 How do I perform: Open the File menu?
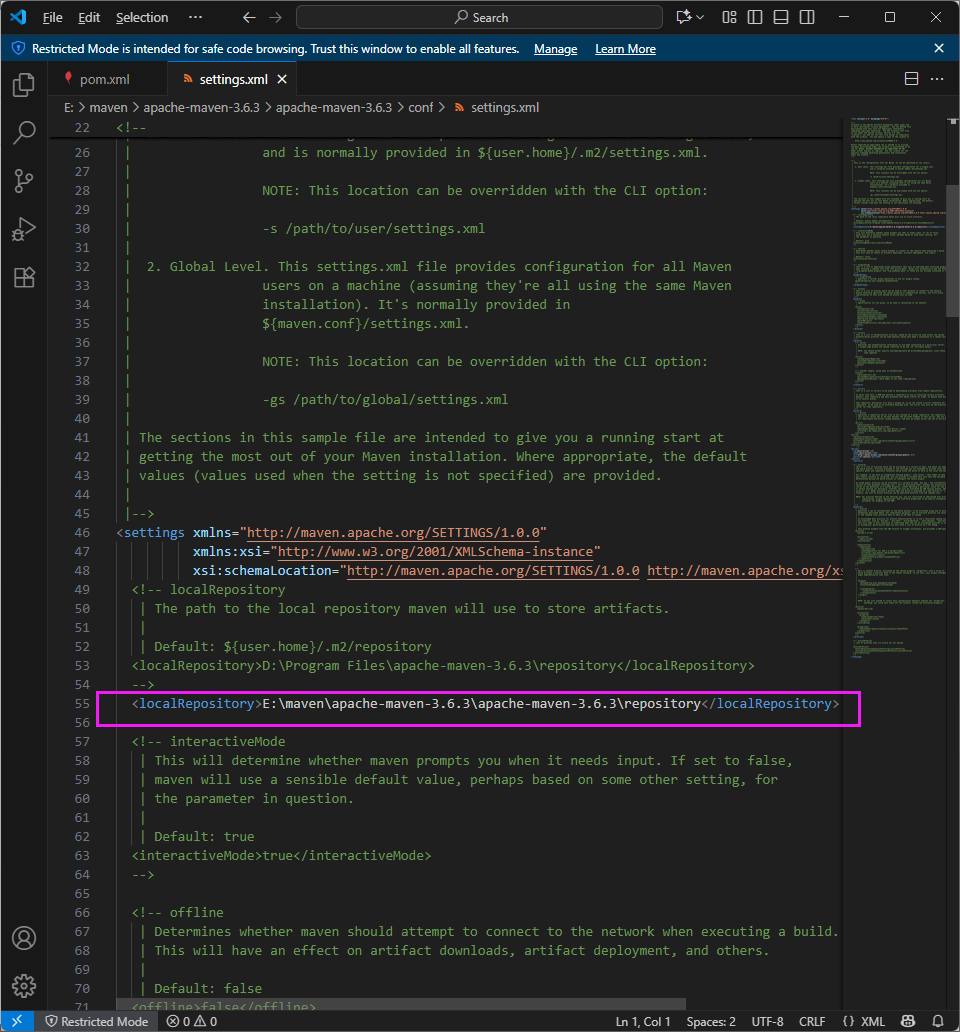click(53, 18)
